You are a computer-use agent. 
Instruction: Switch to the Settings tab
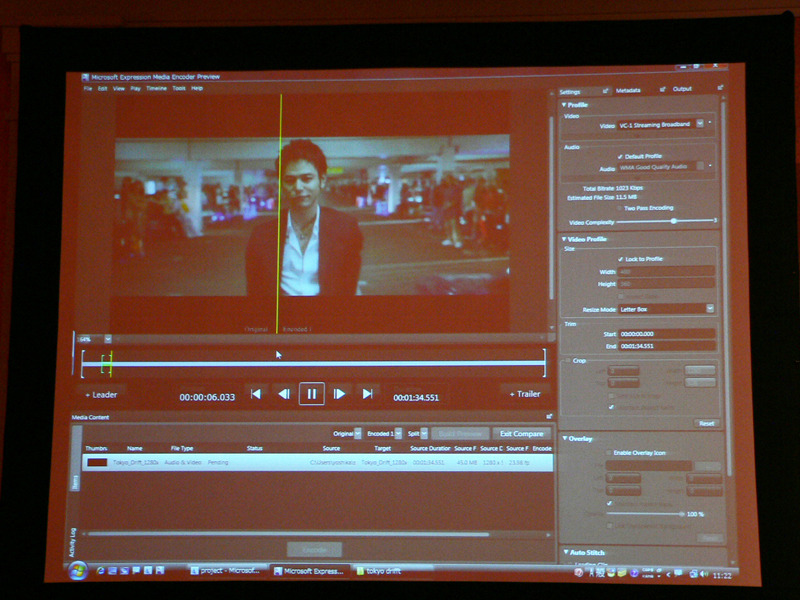point(570,92)
